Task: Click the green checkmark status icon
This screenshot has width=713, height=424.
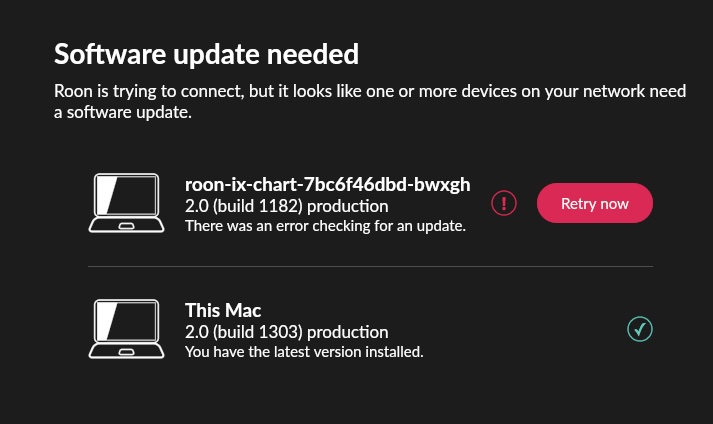Action: (640, 329)
